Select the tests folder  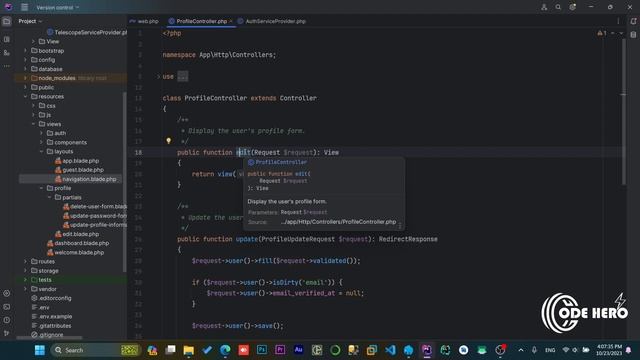(x=45, y=280)
